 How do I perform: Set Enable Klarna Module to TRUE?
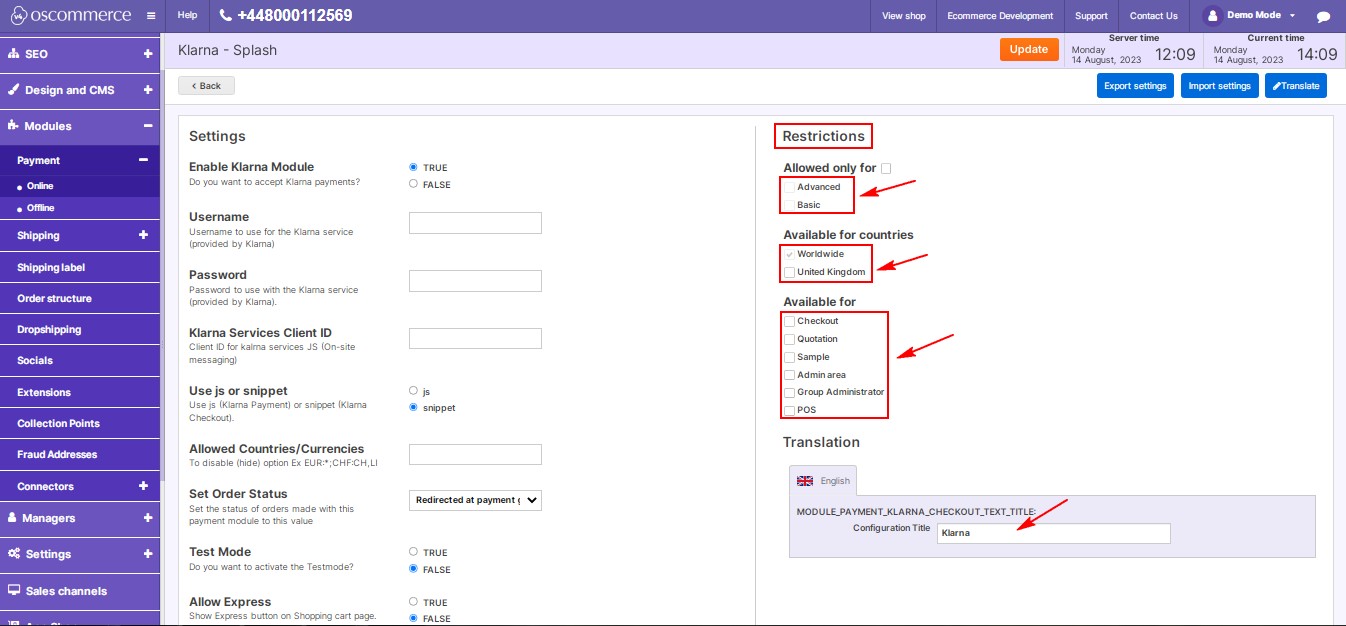[413, 167]
